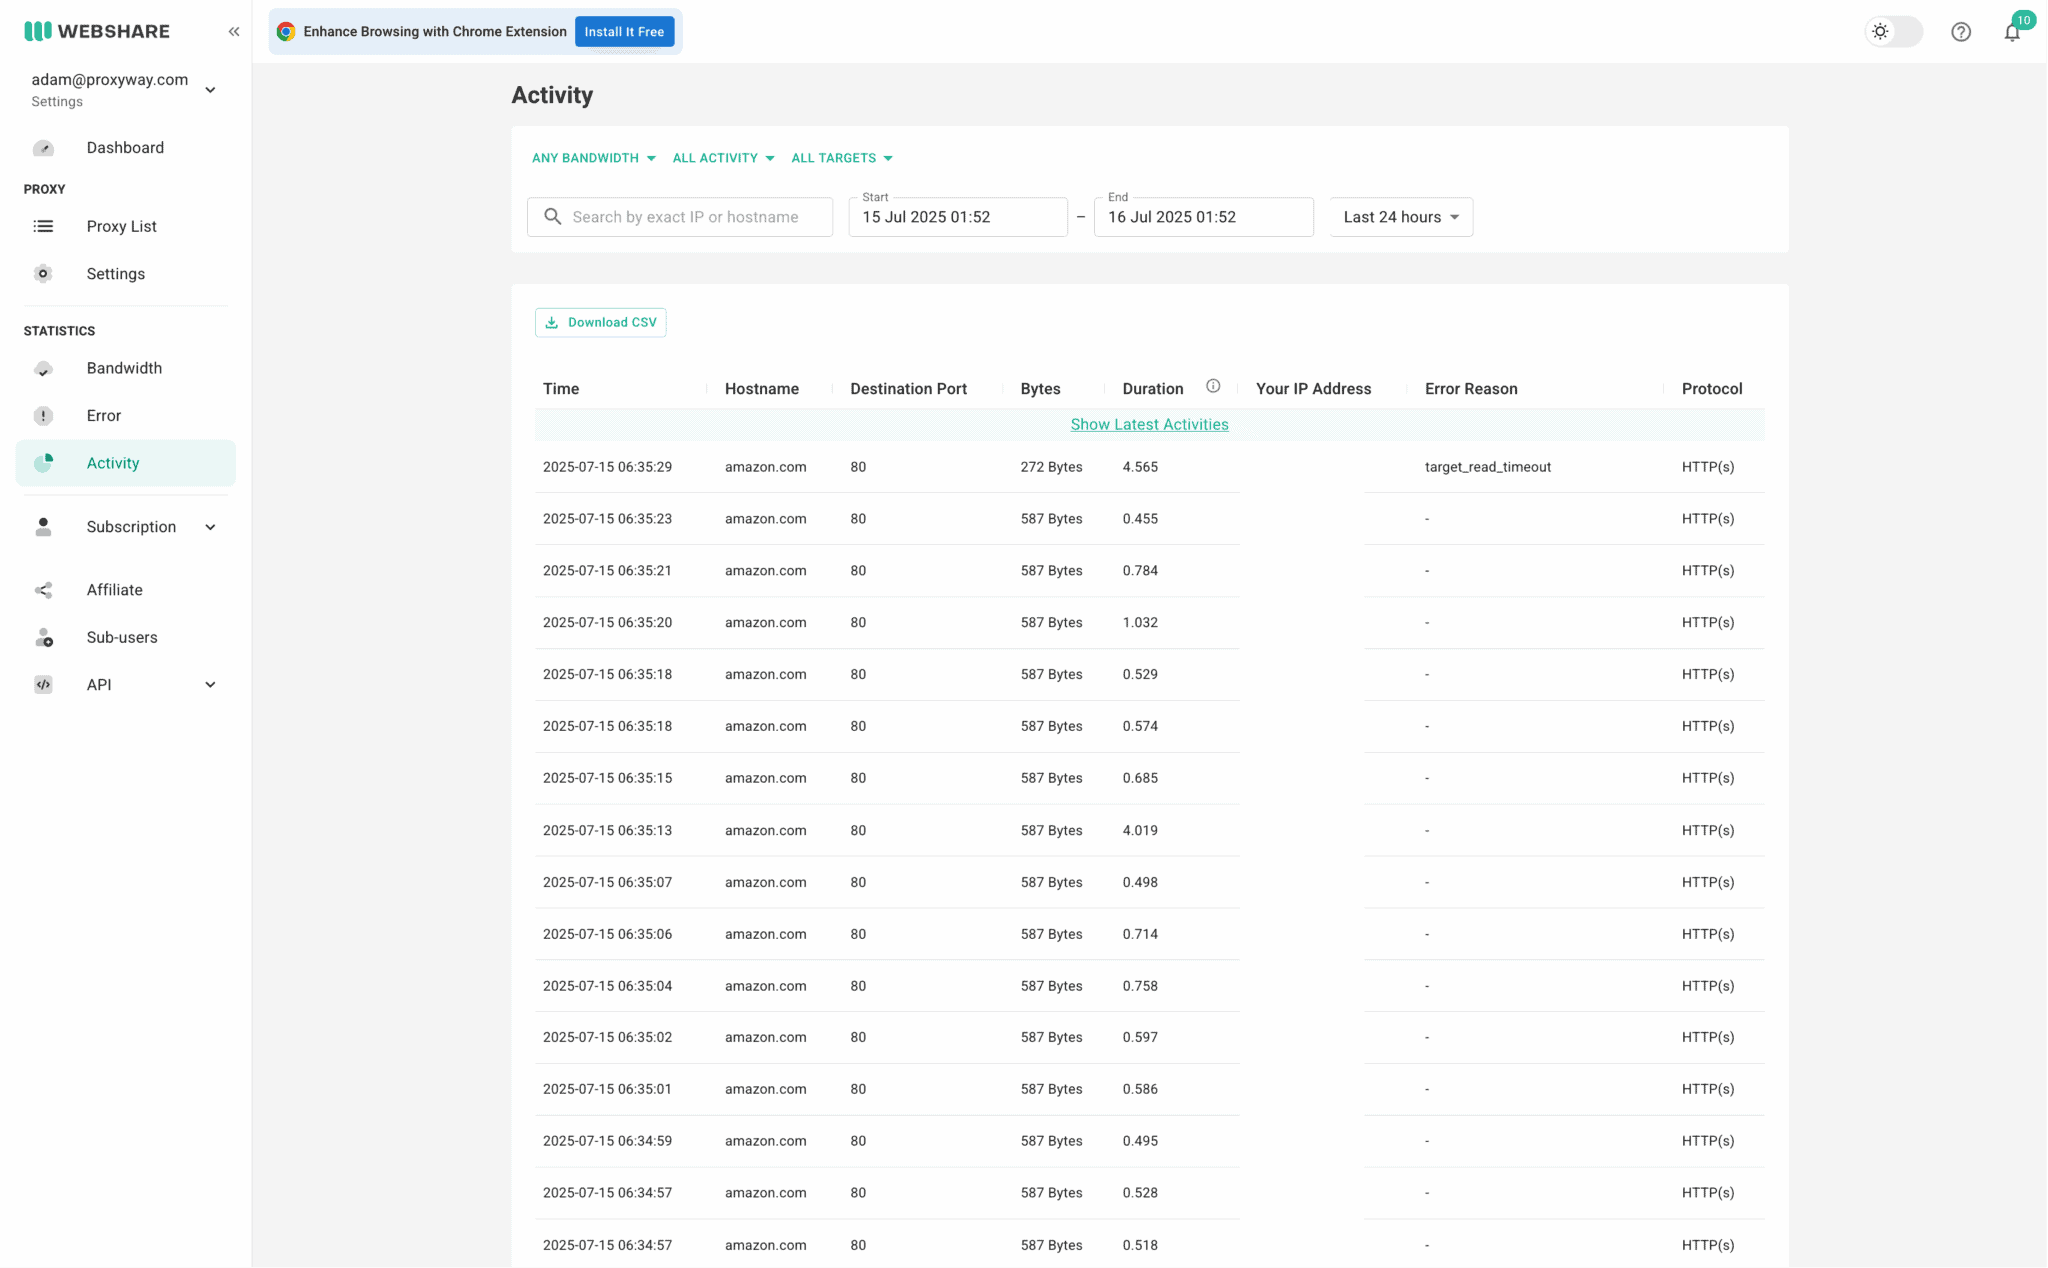Select Settings in the Proxy section
The height and width of the screenshot is (1268, 2048).
[x=115, y=273]
